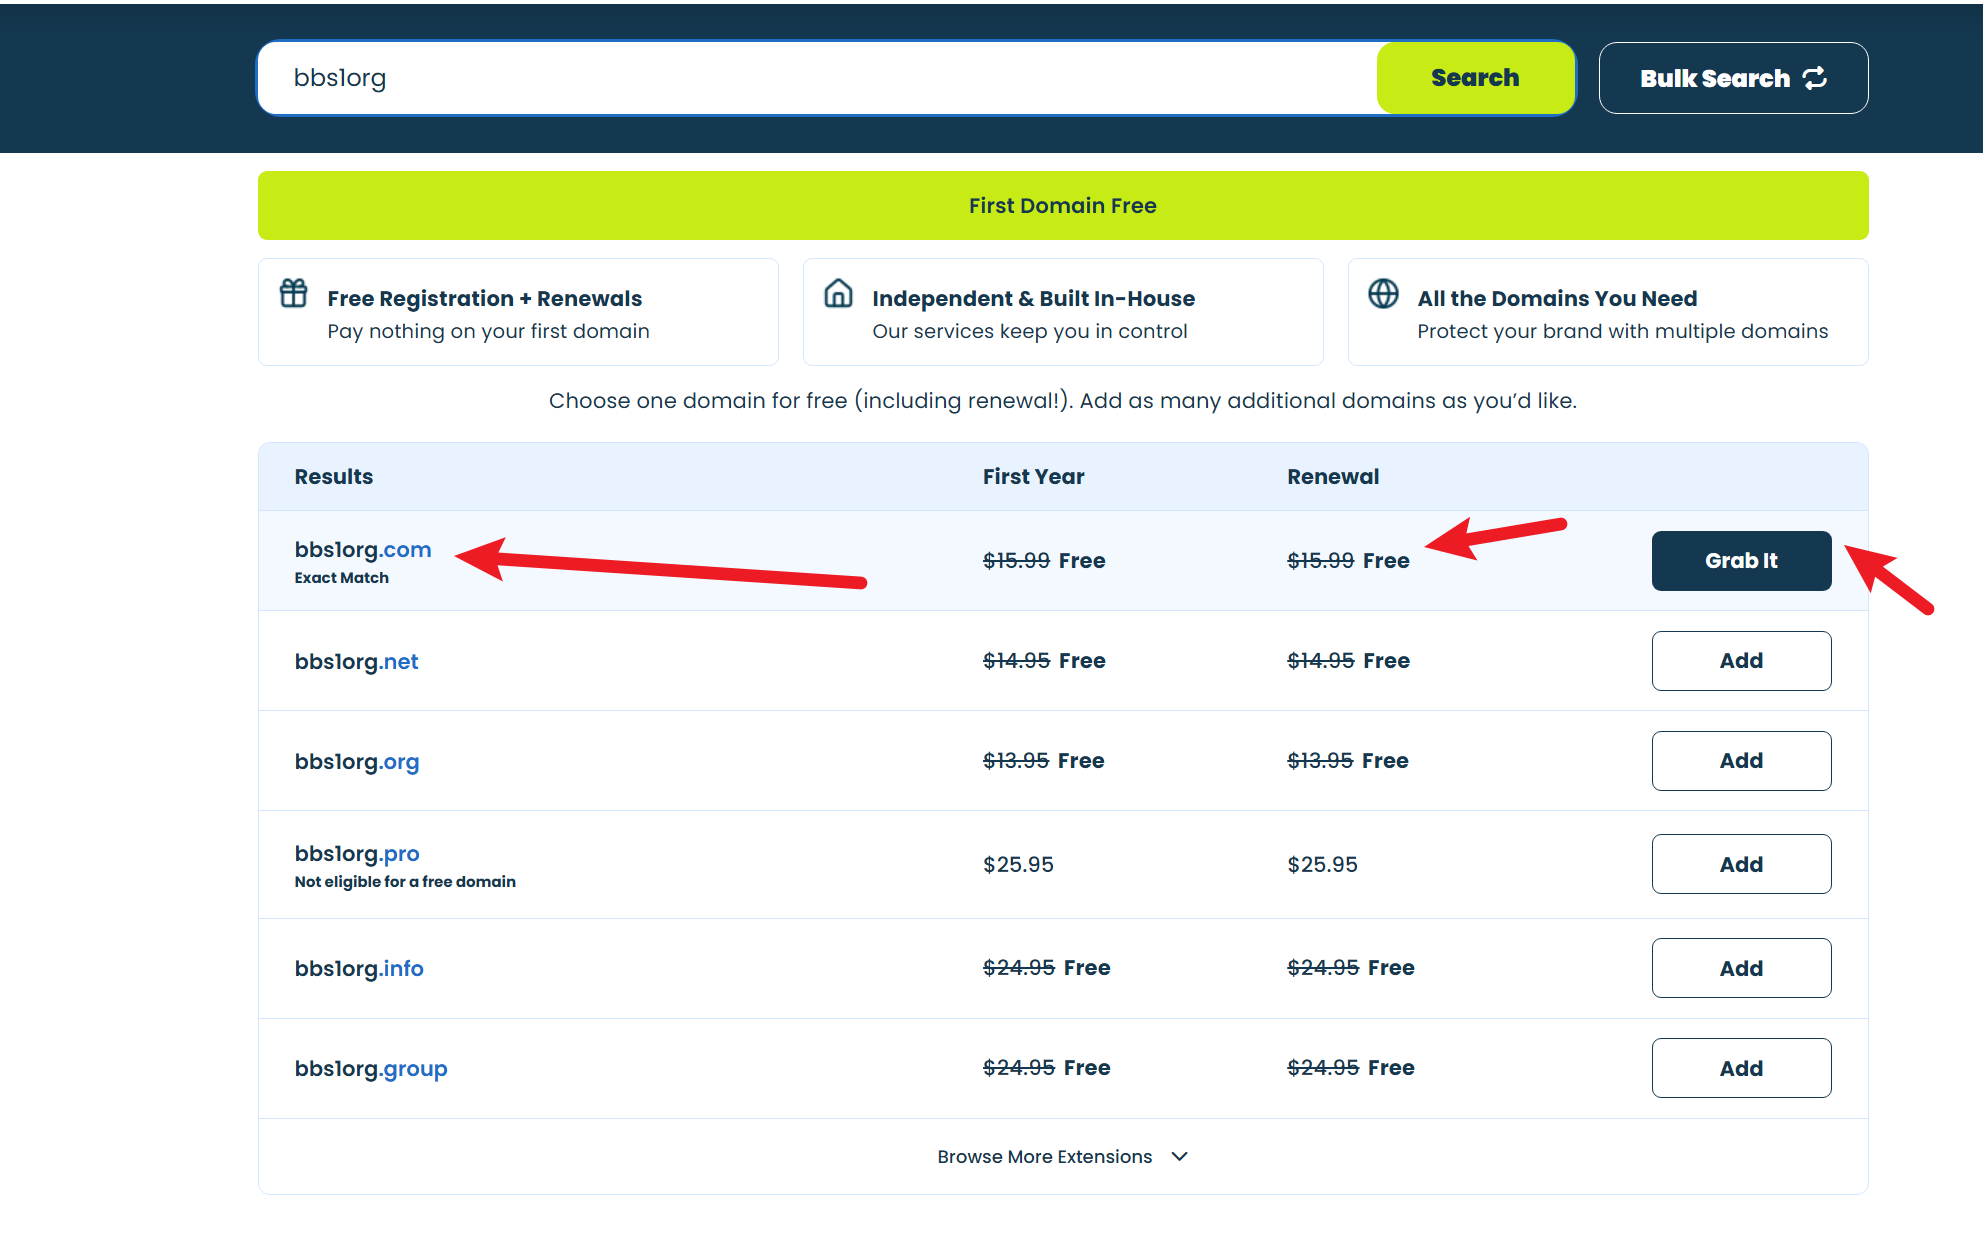This screenshot has height=1257, width=1983.
Task: Click the swap arrows icon in Bulk Search
Action: 1815,78
